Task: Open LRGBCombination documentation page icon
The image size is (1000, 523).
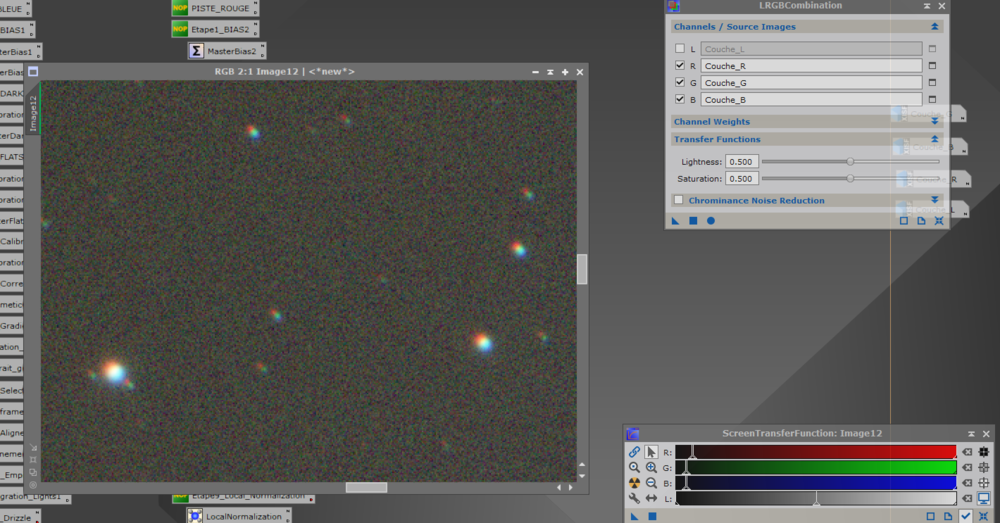Action: click(921, 221)
